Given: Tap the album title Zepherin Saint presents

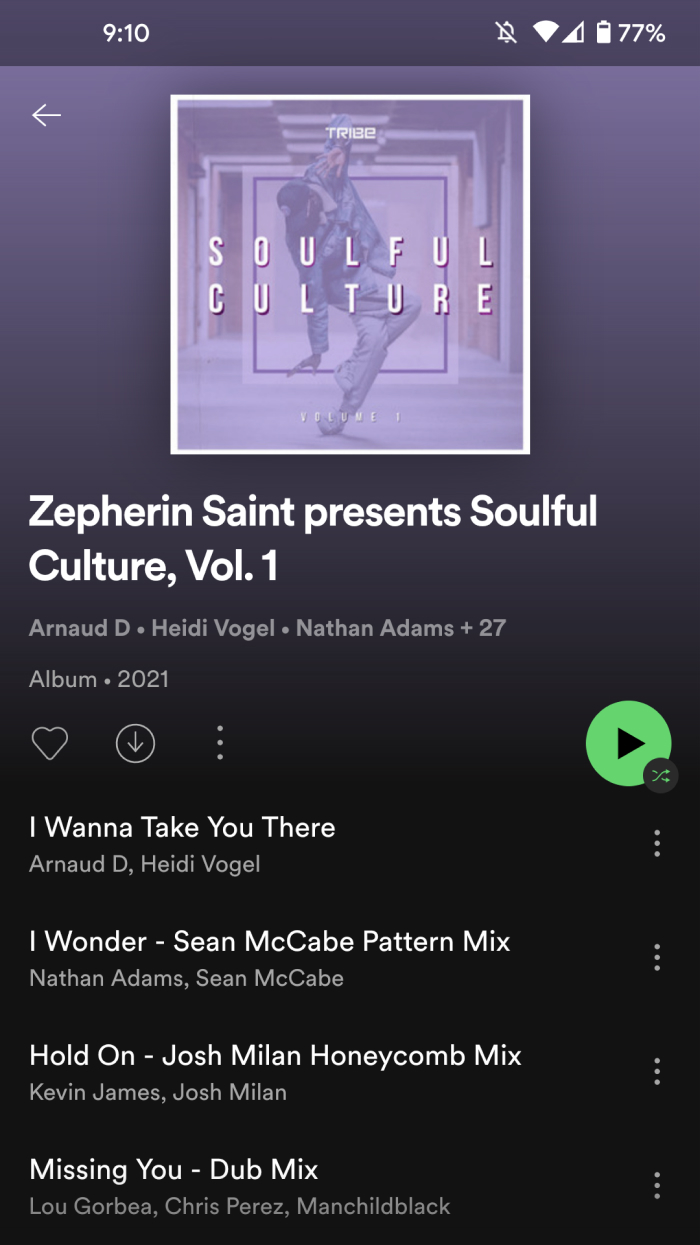Looking at the screenshot, I should click(313, 538).
